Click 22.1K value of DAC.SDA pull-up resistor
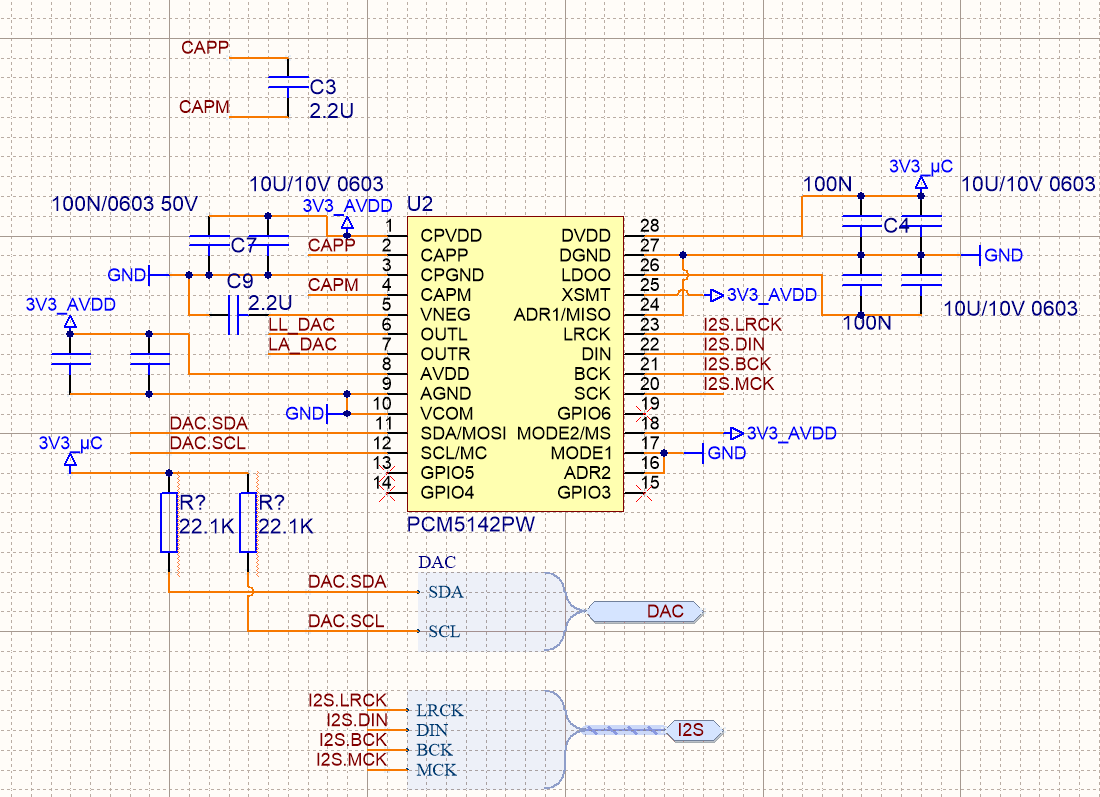The height and width of the screenshot is (797, 1100). (207, 526)
